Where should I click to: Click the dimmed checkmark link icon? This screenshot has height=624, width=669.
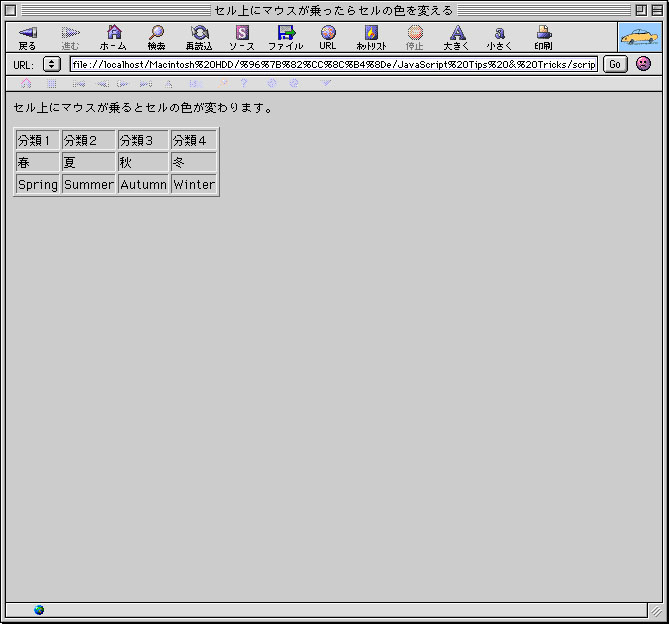326,83
